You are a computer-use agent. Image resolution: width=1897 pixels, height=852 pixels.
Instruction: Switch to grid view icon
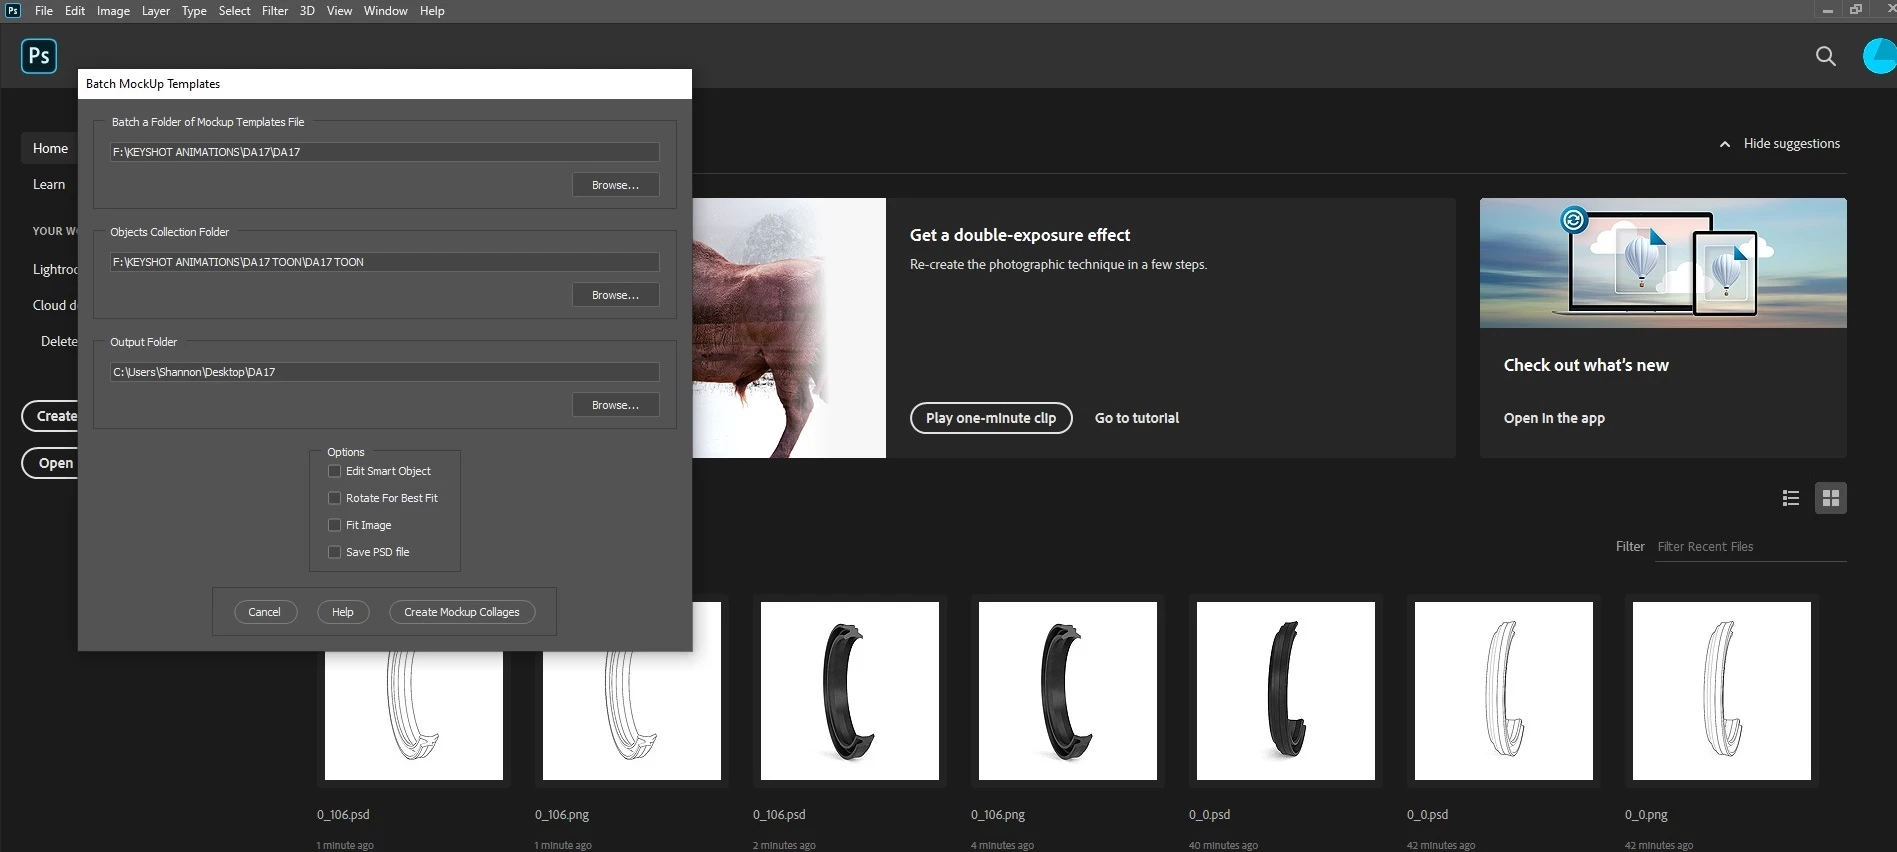pos(1831,498)
